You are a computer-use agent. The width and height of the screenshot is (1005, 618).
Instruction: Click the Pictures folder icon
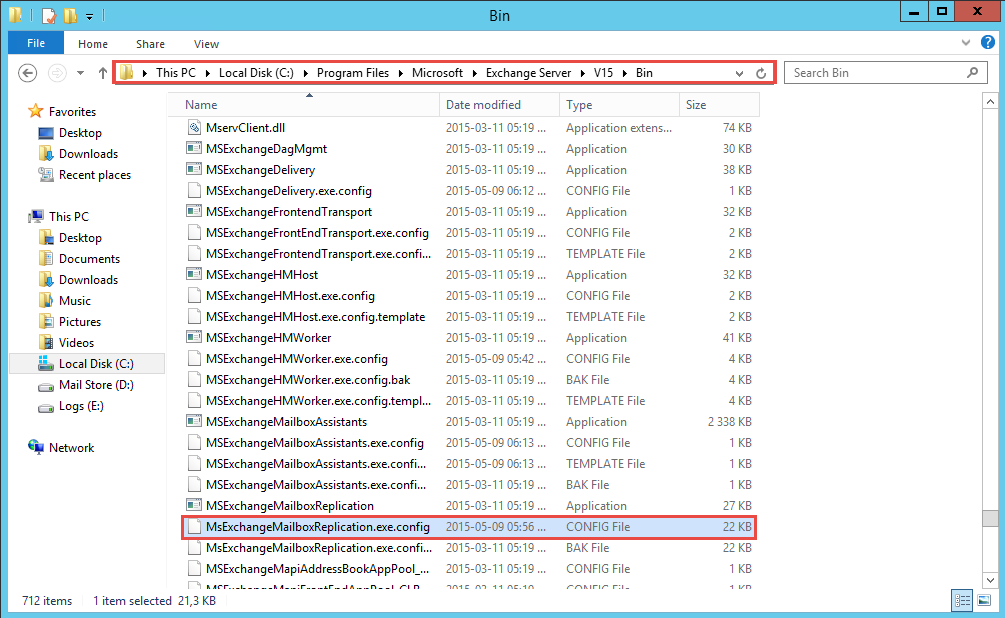coord(46,322)
